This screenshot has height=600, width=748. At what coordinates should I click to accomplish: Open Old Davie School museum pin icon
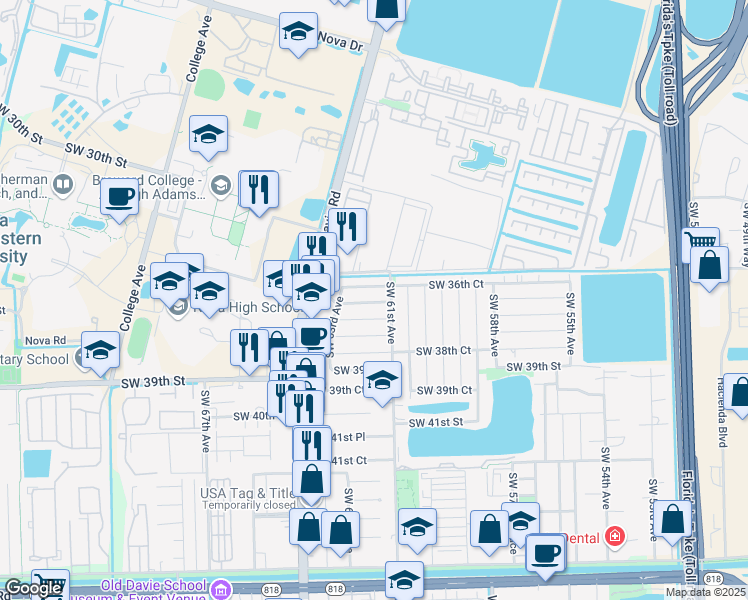pyautogui.click(x=220, y=589)
